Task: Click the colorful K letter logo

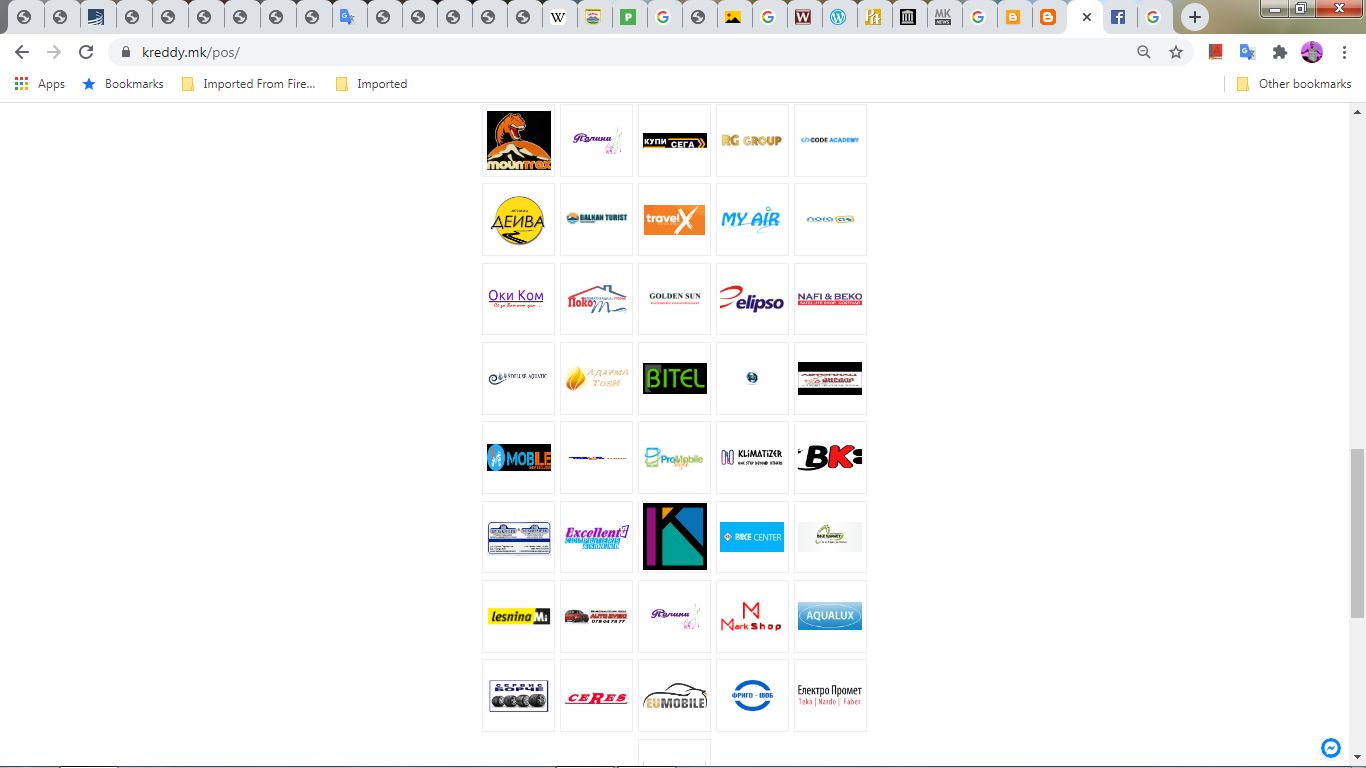Action: (x=674, y=537)
